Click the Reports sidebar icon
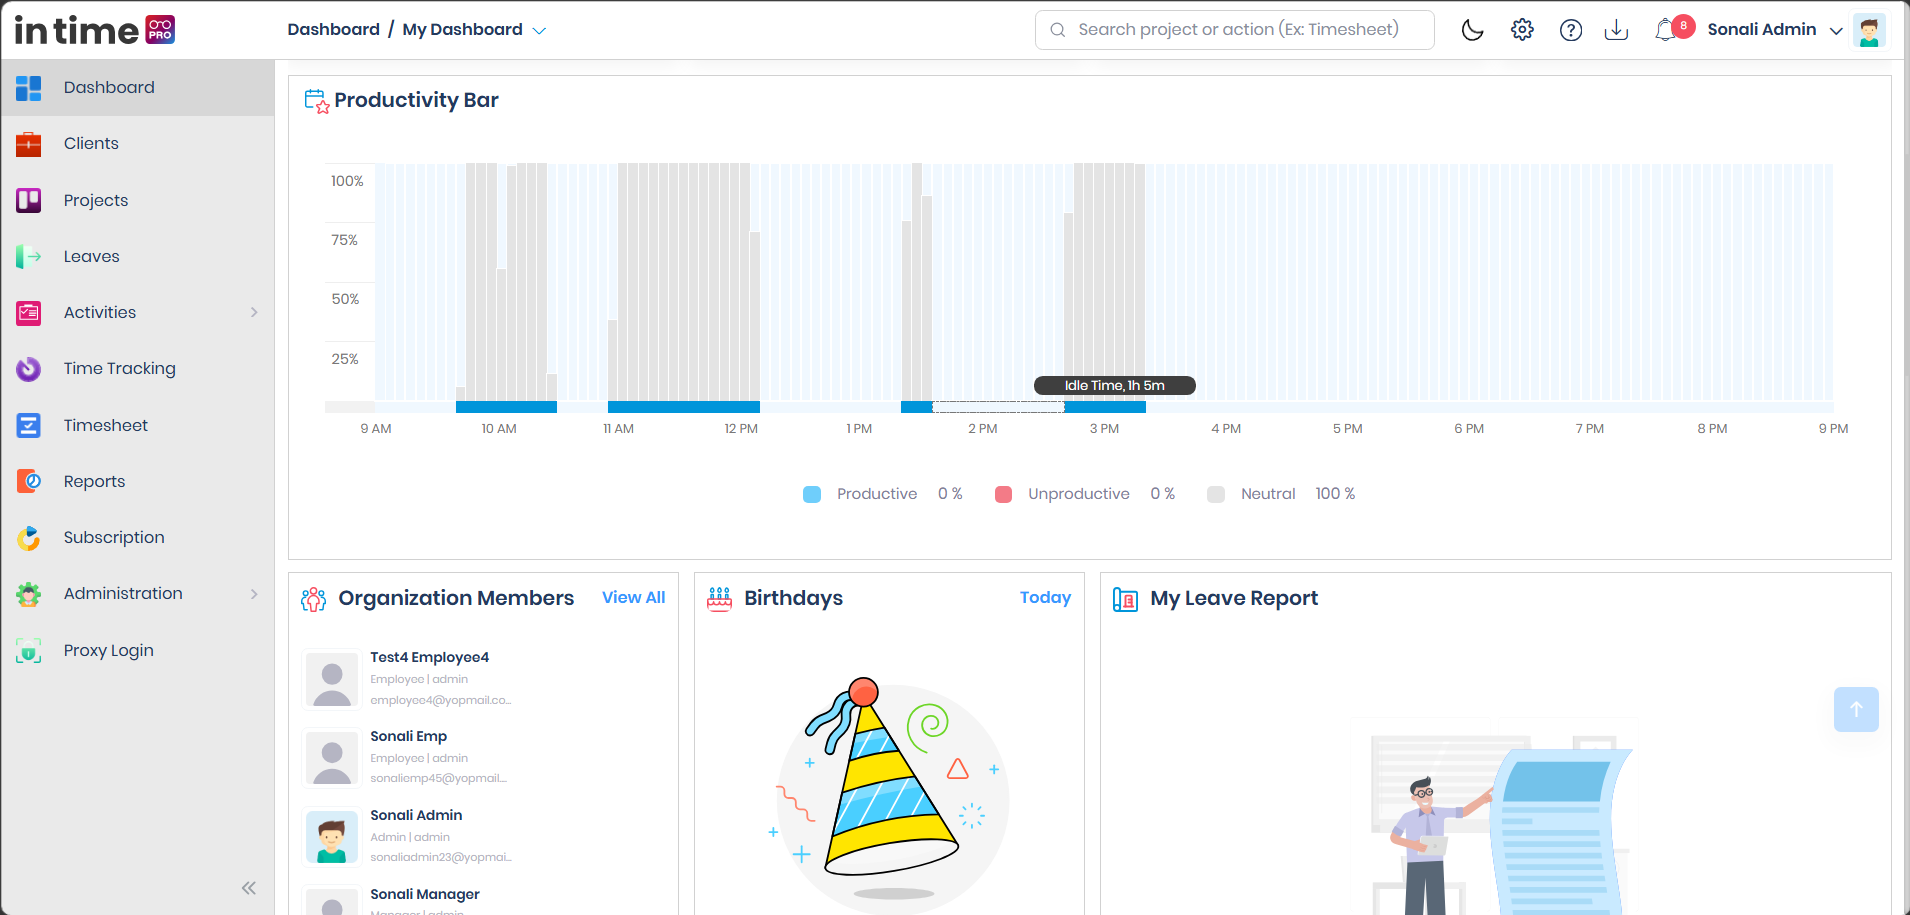This screenshot has width=1910, height=915. (29, 482)
